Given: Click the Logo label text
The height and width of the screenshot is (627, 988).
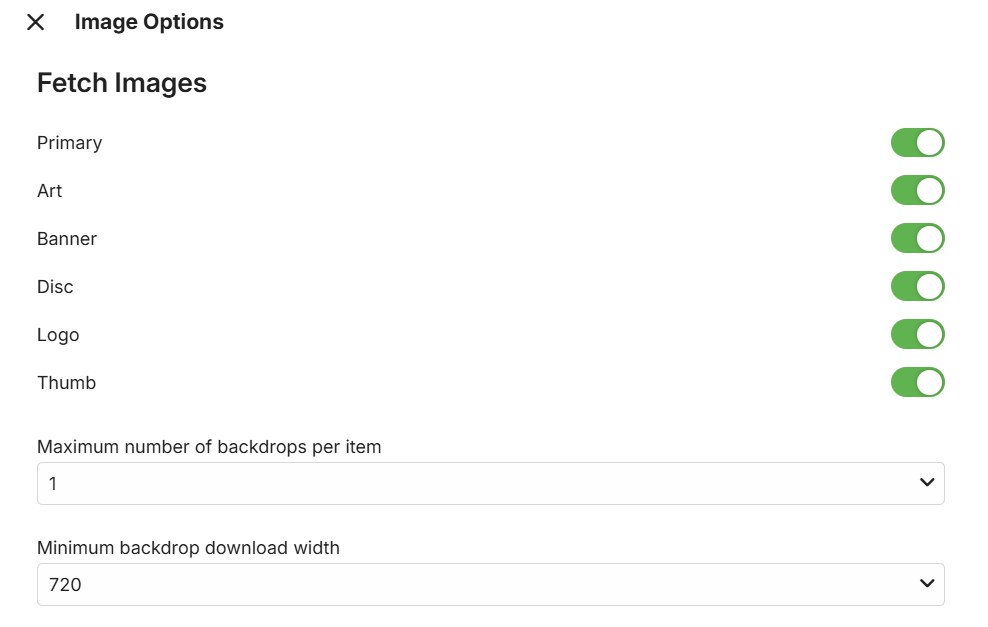Looking at the screenshot, I should (58, 335).
